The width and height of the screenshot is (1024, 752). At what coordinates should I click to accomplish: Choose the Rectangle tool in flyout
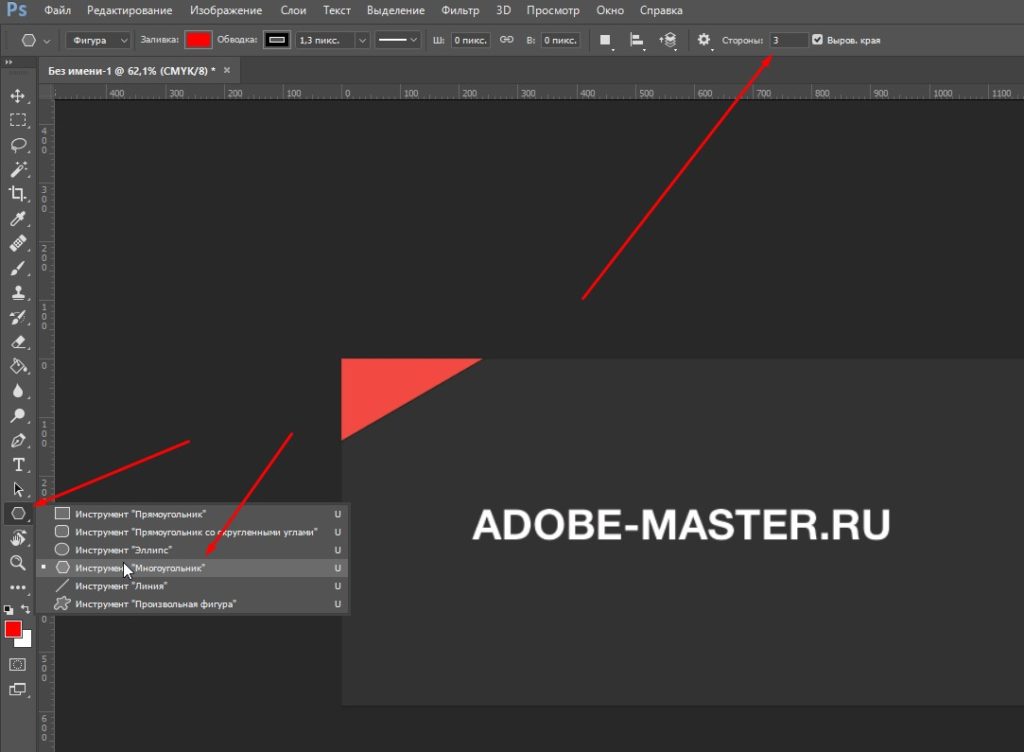(x=193, y=514)
